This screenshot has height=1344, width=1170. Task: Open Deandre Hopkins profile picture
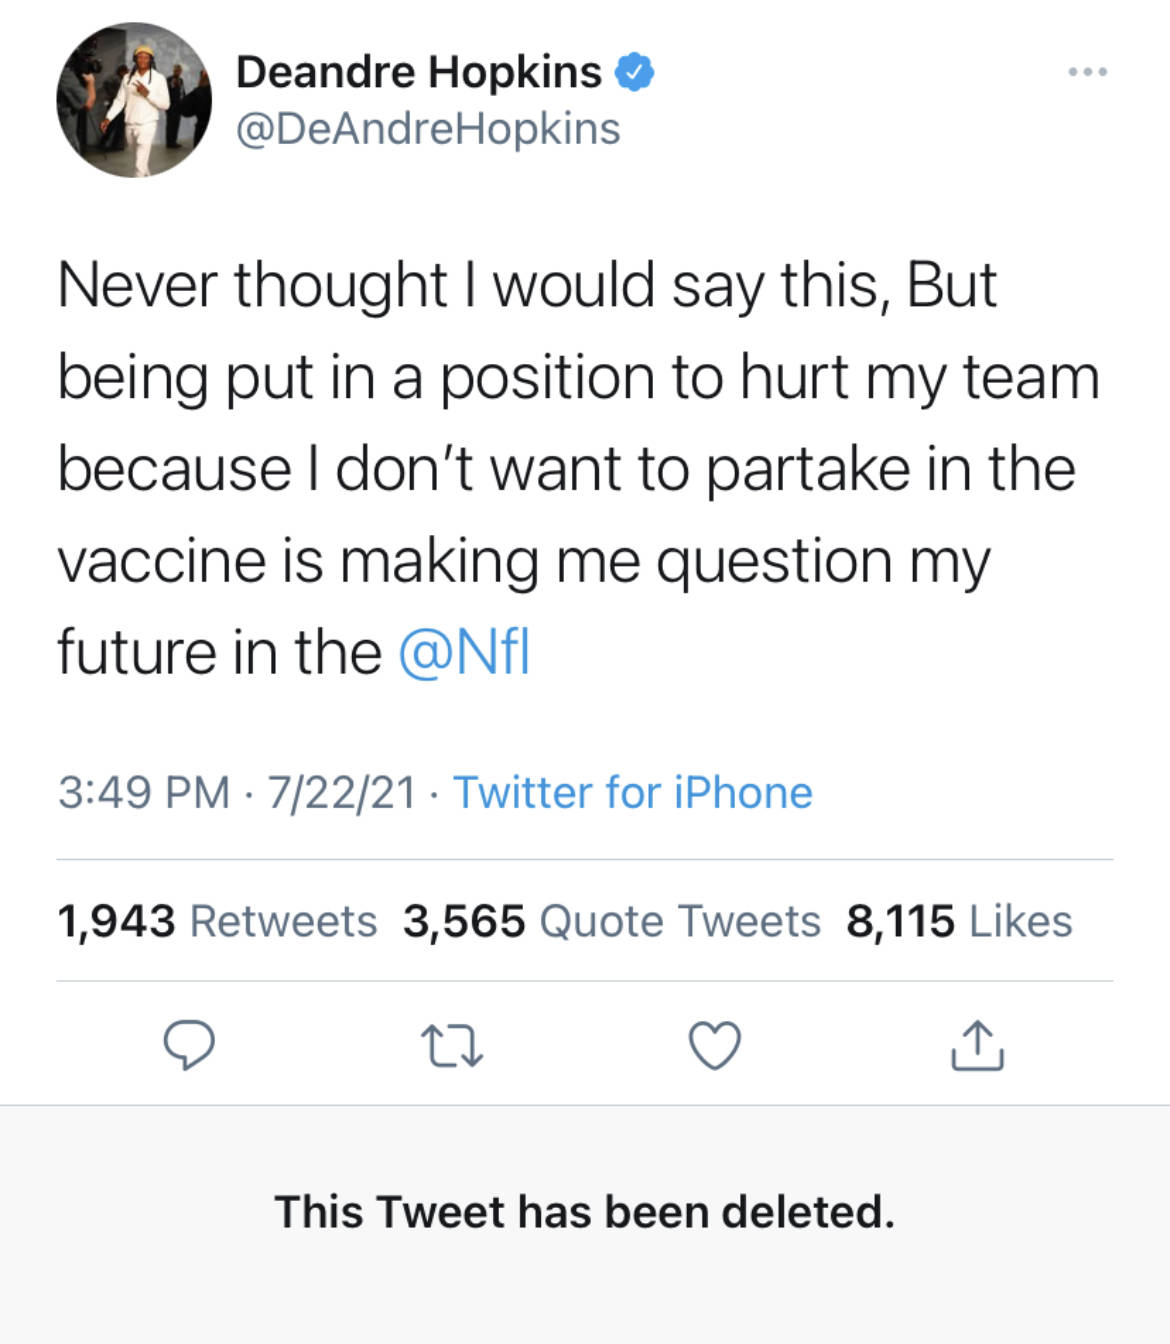(x=134, y=100)
